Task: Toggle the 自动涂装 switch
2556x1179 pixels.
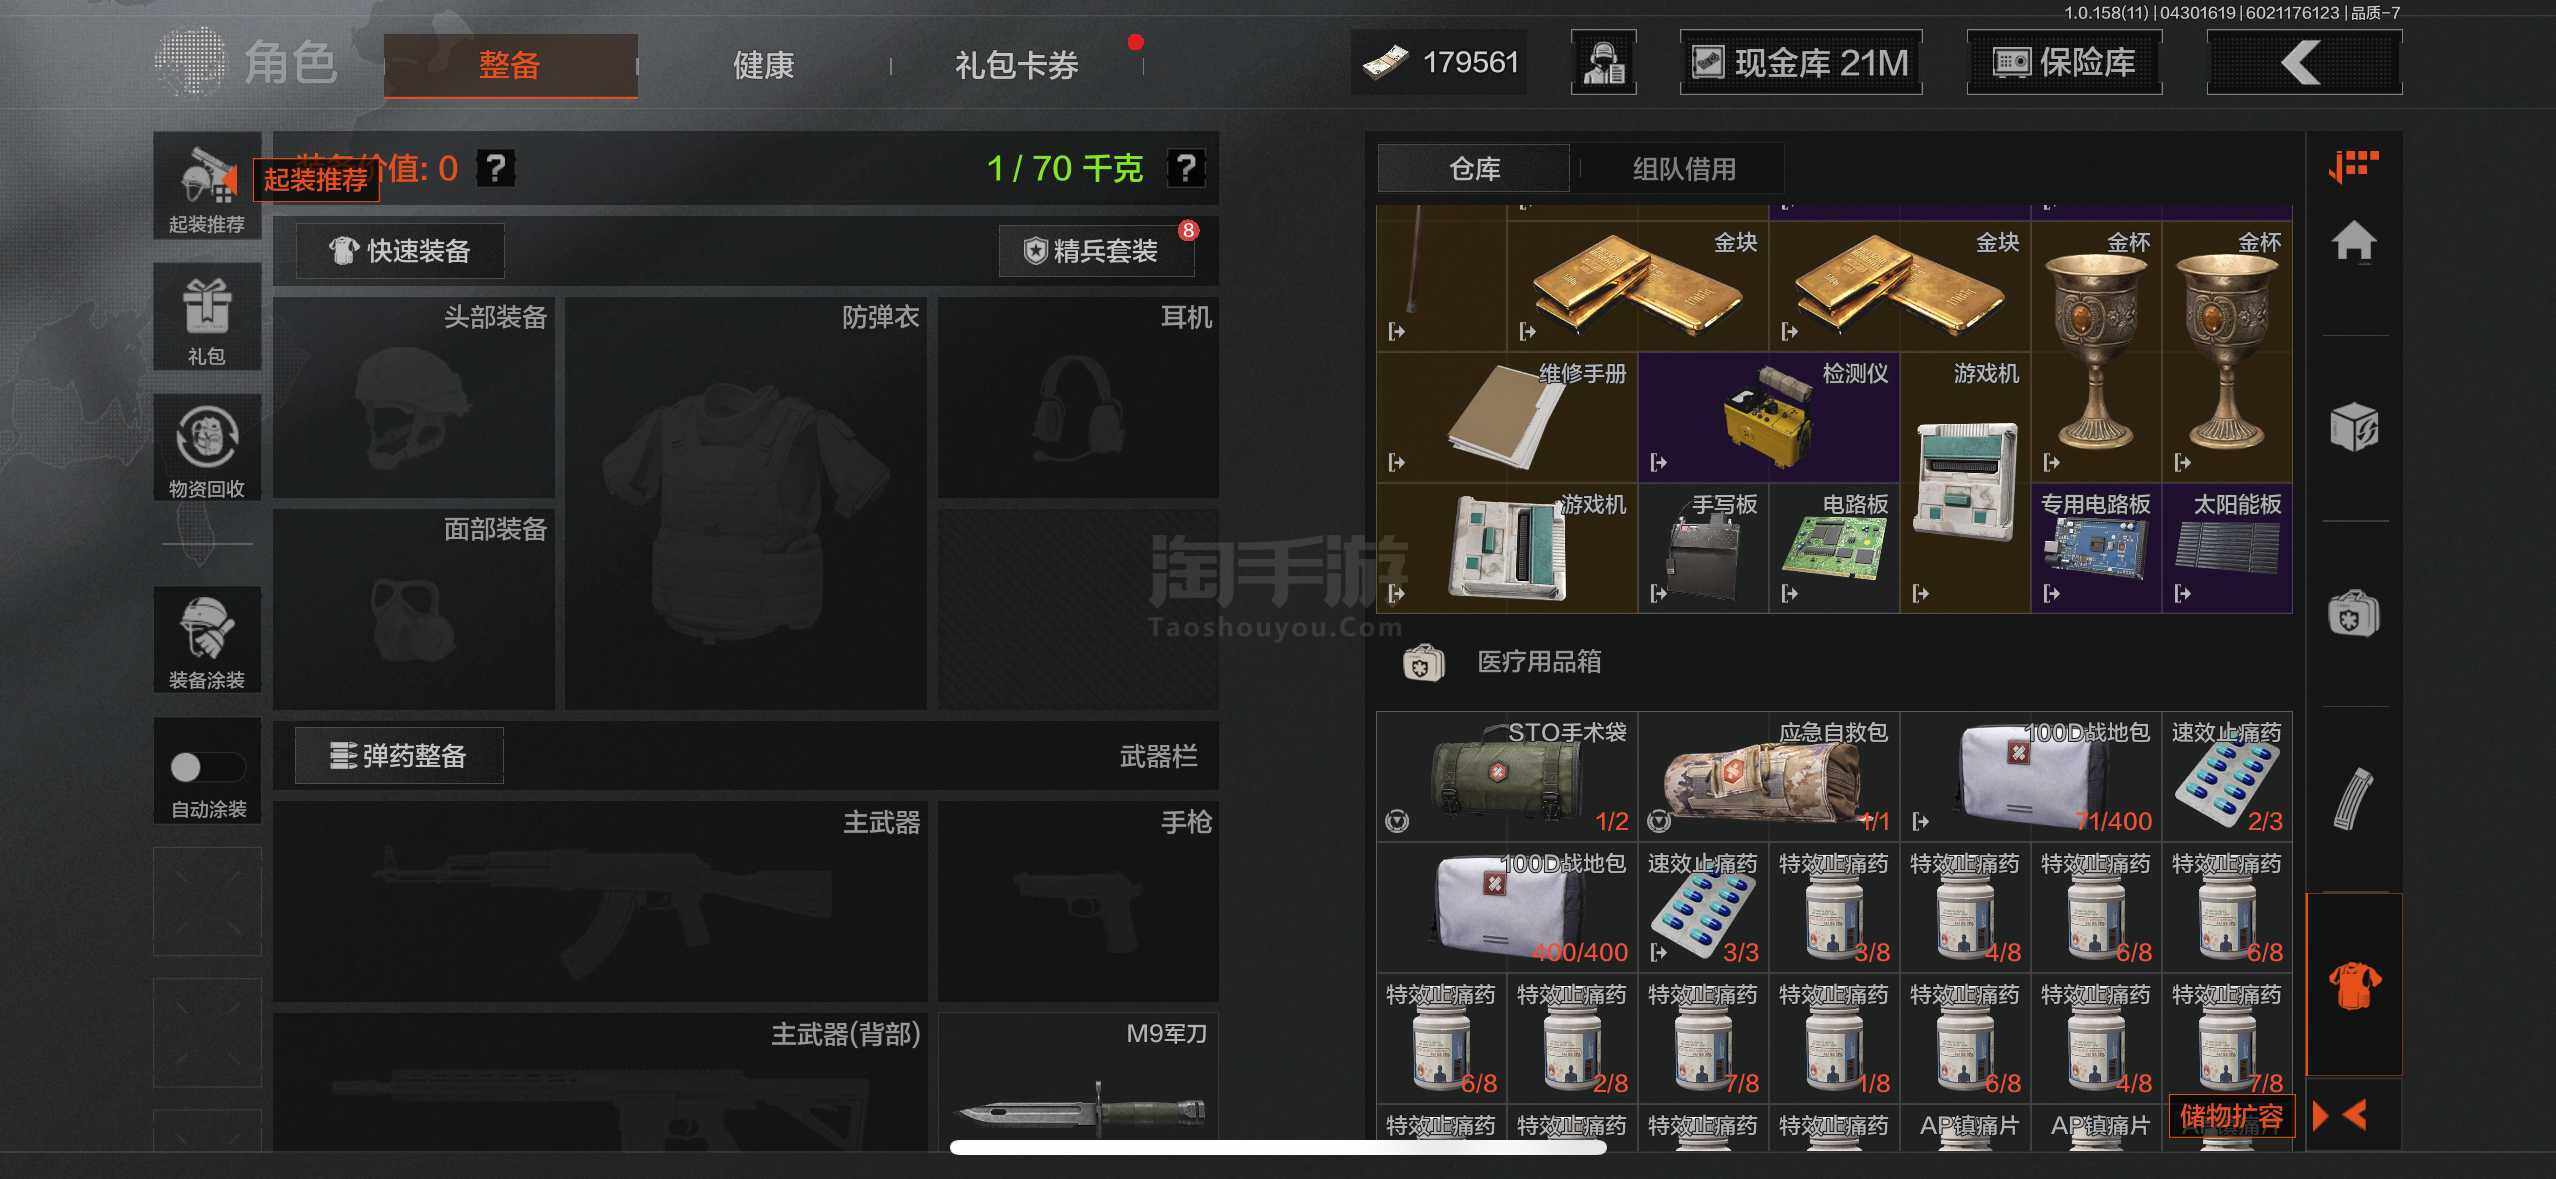Action: click(206, 767)
